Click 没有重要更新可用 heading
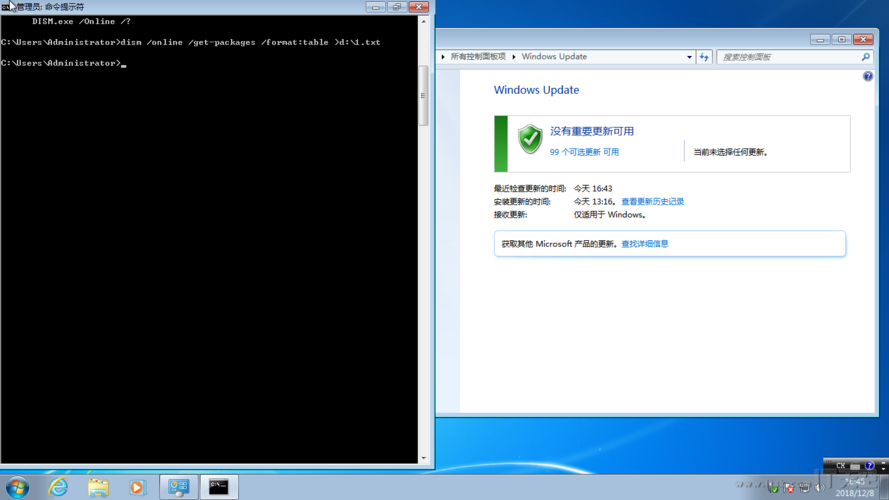This screenshot has height=500, width=889. point(591,132)
